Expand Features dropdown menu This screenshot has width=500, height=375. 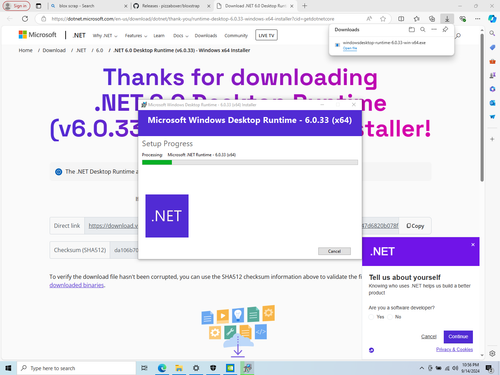pyautogui.click(x=136, y=36)
